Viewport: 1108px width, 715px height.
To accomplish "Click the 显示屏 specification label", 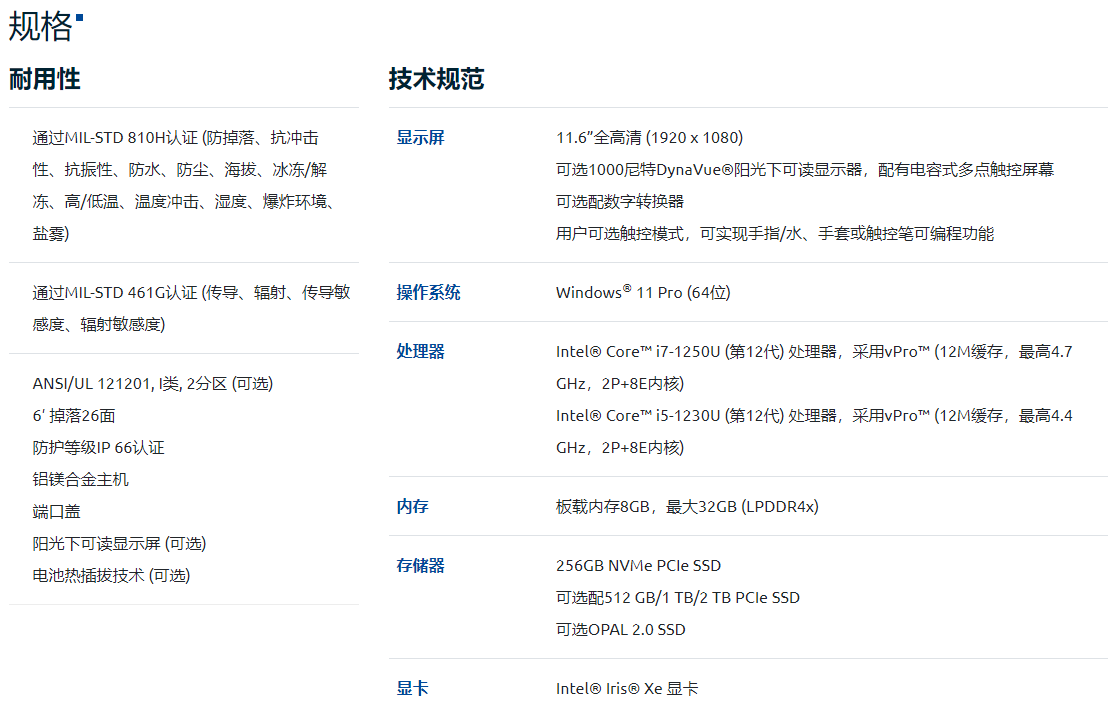I will click(x=420, y=138).
